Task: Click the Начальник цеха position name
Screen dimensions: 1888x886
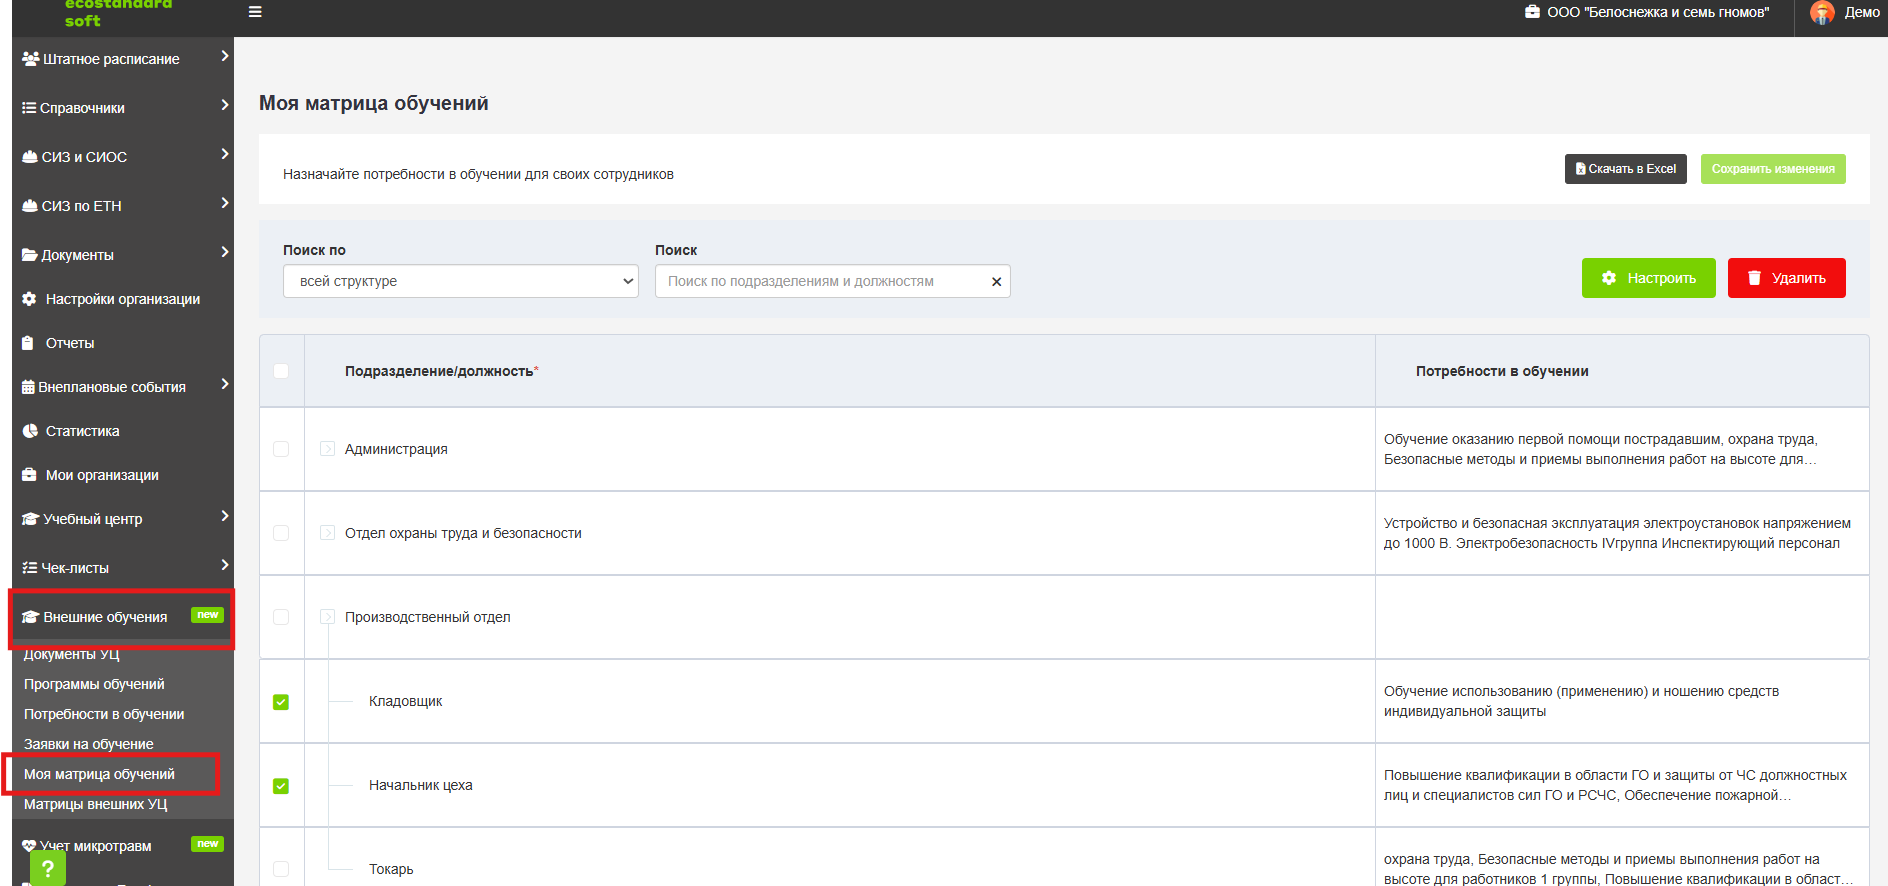Action: [x=421, y=785]
